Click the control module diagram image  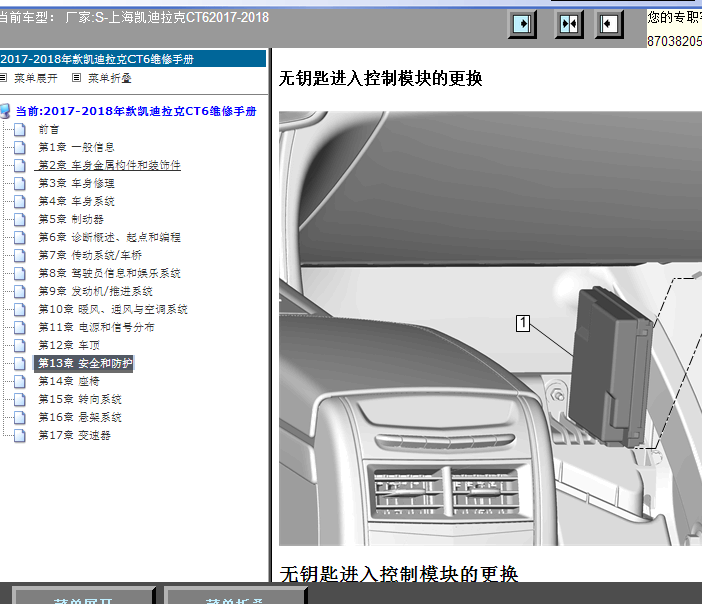click(x=490, y=328)
